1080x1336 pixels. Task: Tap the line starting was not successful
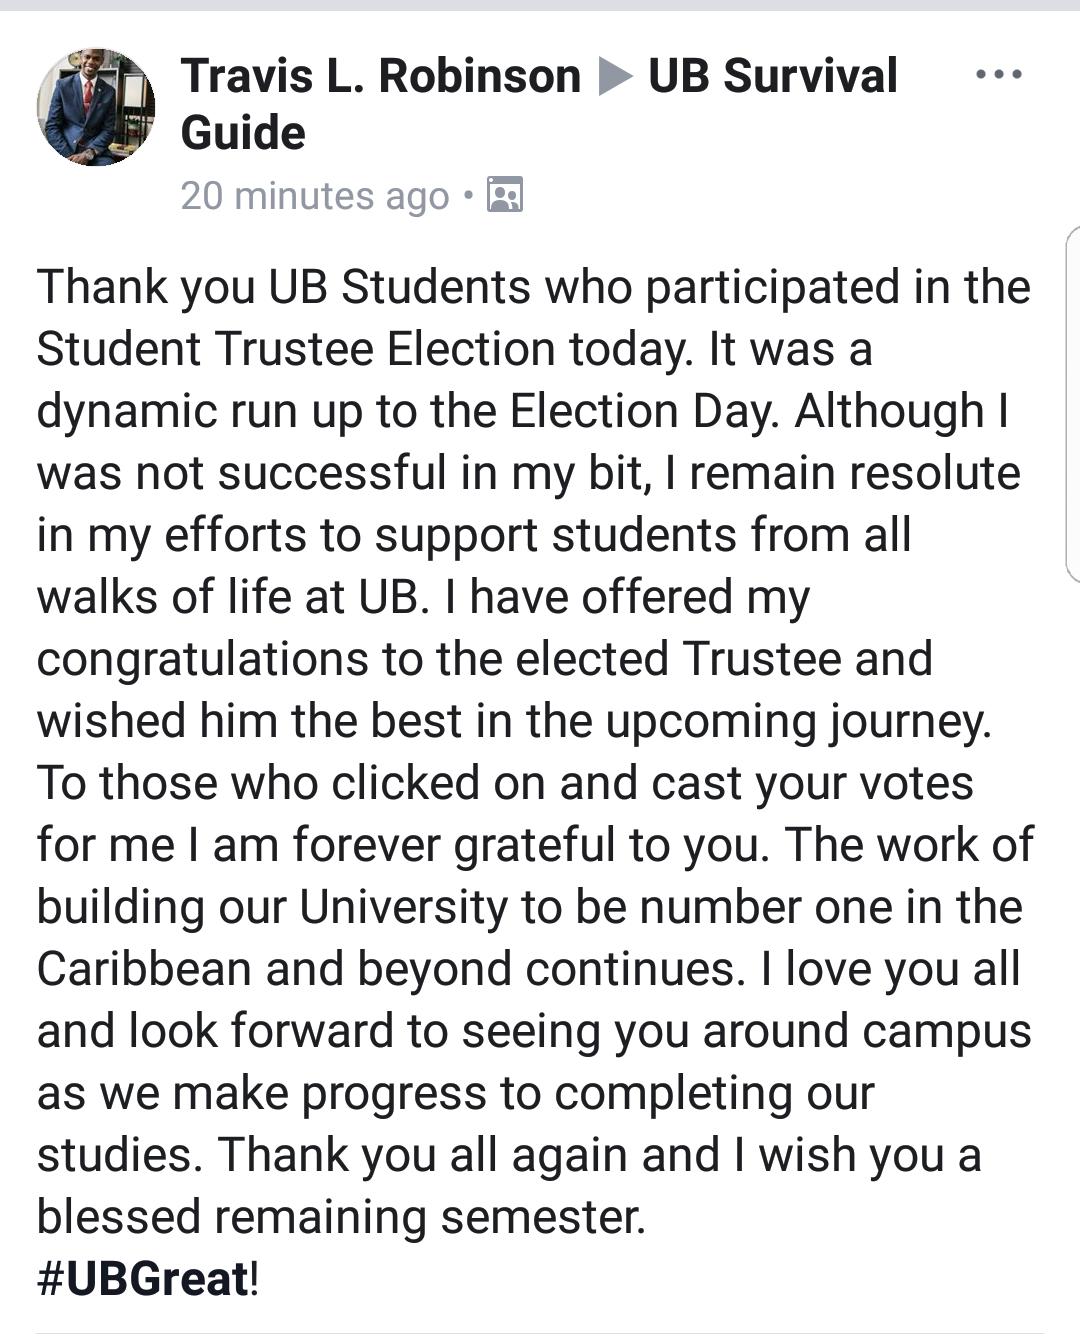(x=529, y=474)
